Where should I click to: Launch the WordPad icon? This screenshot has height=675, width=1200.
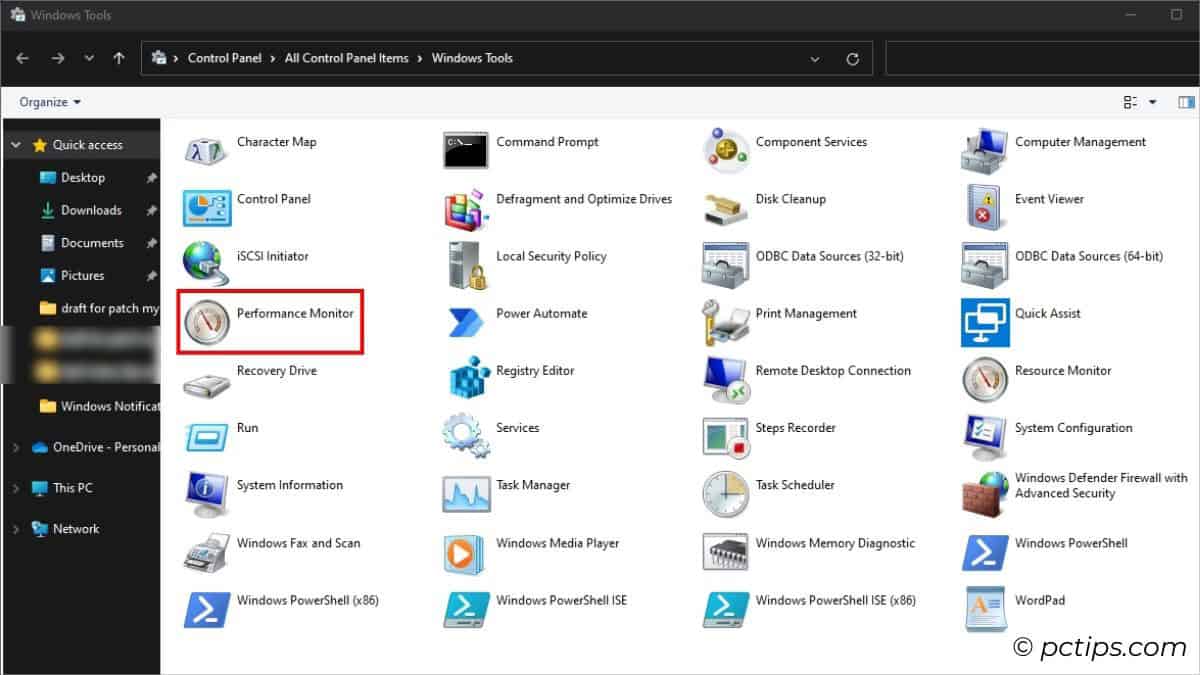pyautogui.click(x=985, y=609)
